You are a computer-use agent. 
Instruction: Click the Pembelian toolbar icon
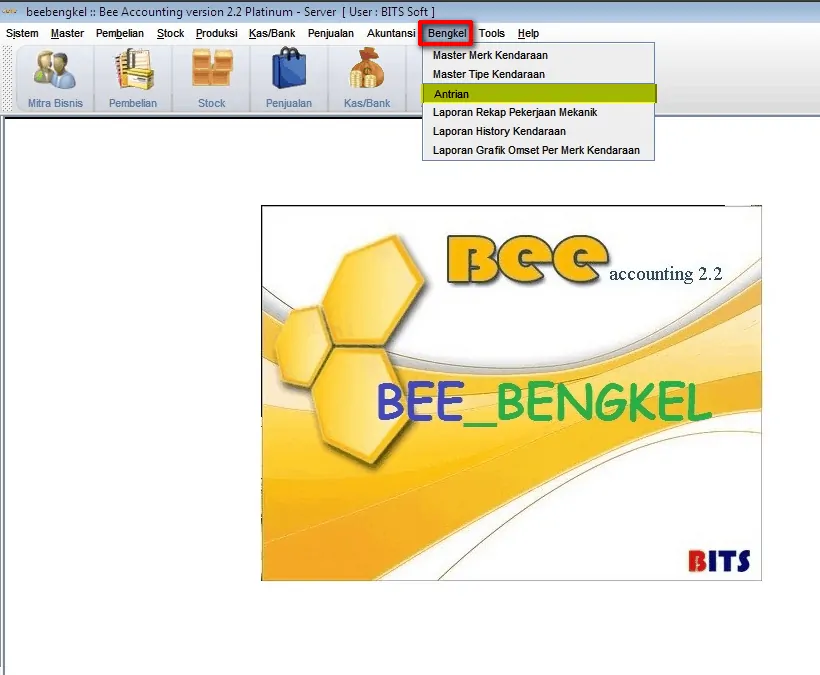click(133, 78)
